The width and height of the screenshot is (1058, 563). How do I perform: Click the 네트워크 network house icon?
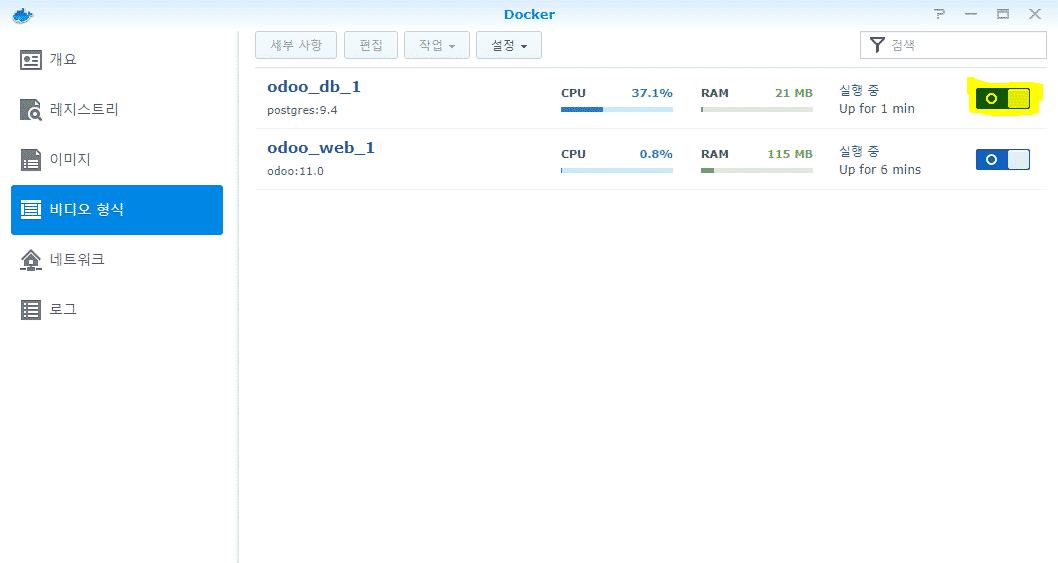coord(32,260)
